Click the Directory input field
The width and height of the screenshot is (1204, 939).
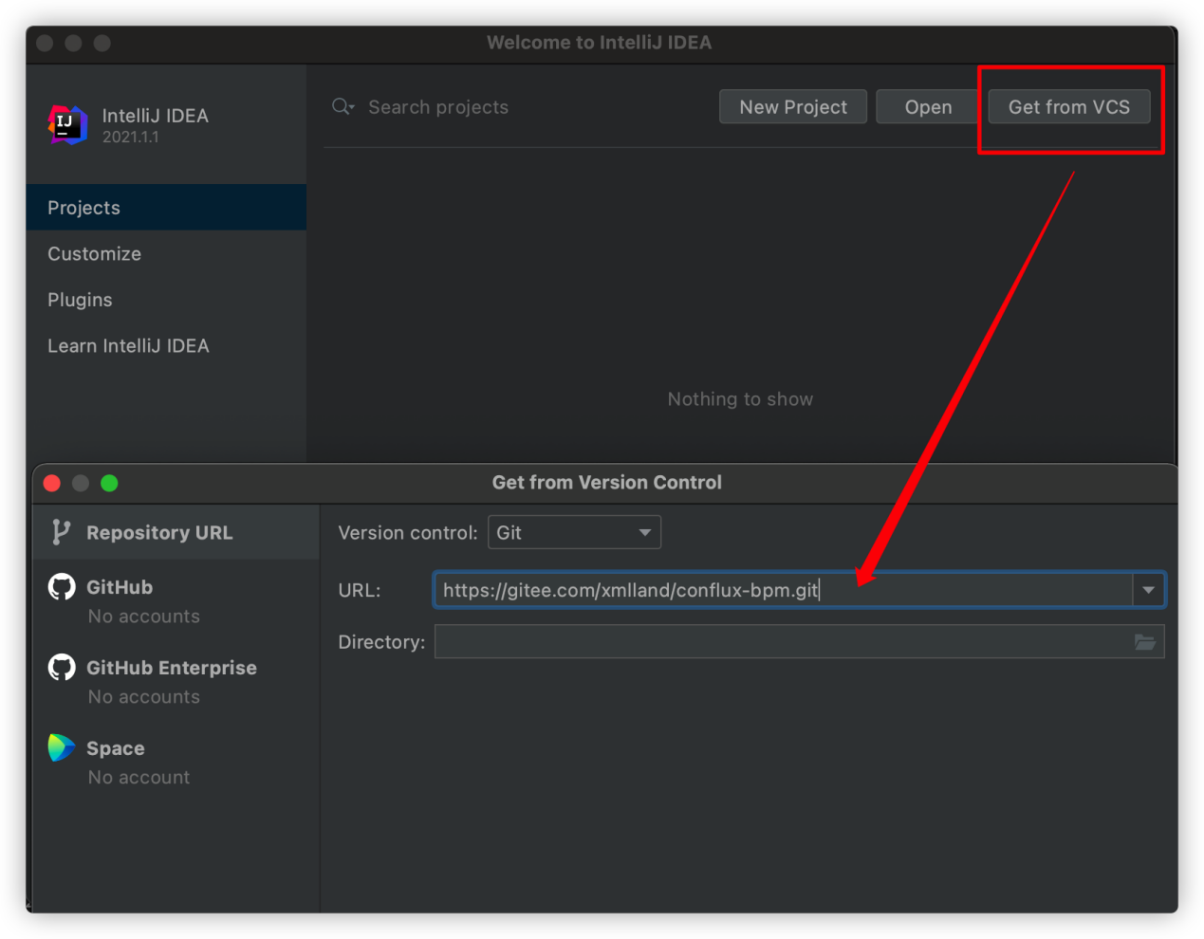(799, 642)
